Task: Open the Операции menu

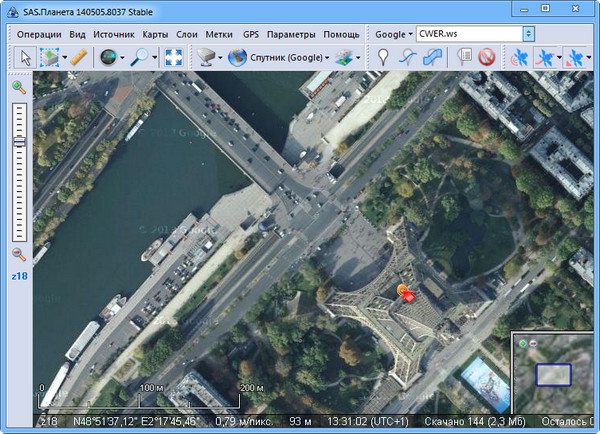Action: (40, 33)
